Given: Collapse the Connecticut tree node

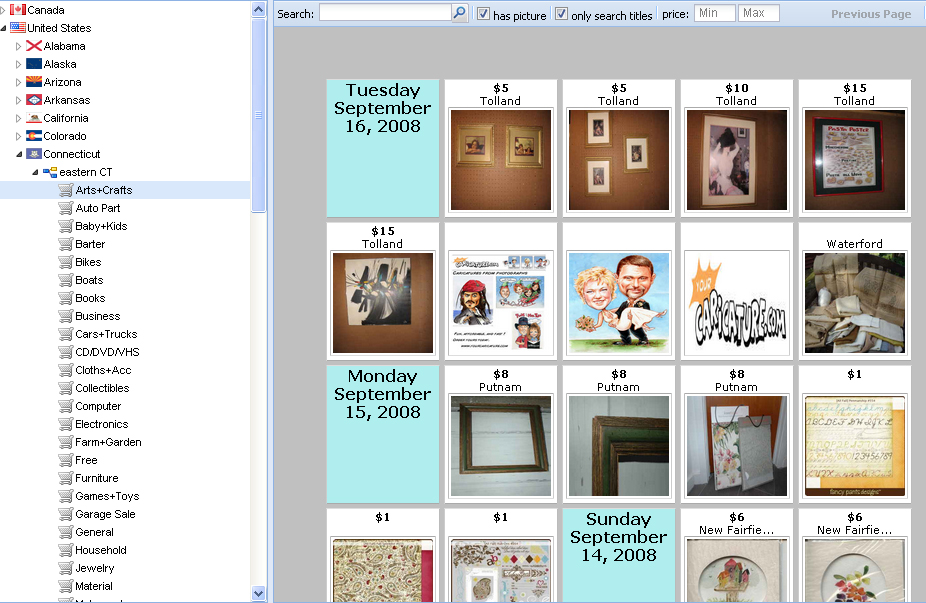Looking at the screenshot, I should 19,154.
